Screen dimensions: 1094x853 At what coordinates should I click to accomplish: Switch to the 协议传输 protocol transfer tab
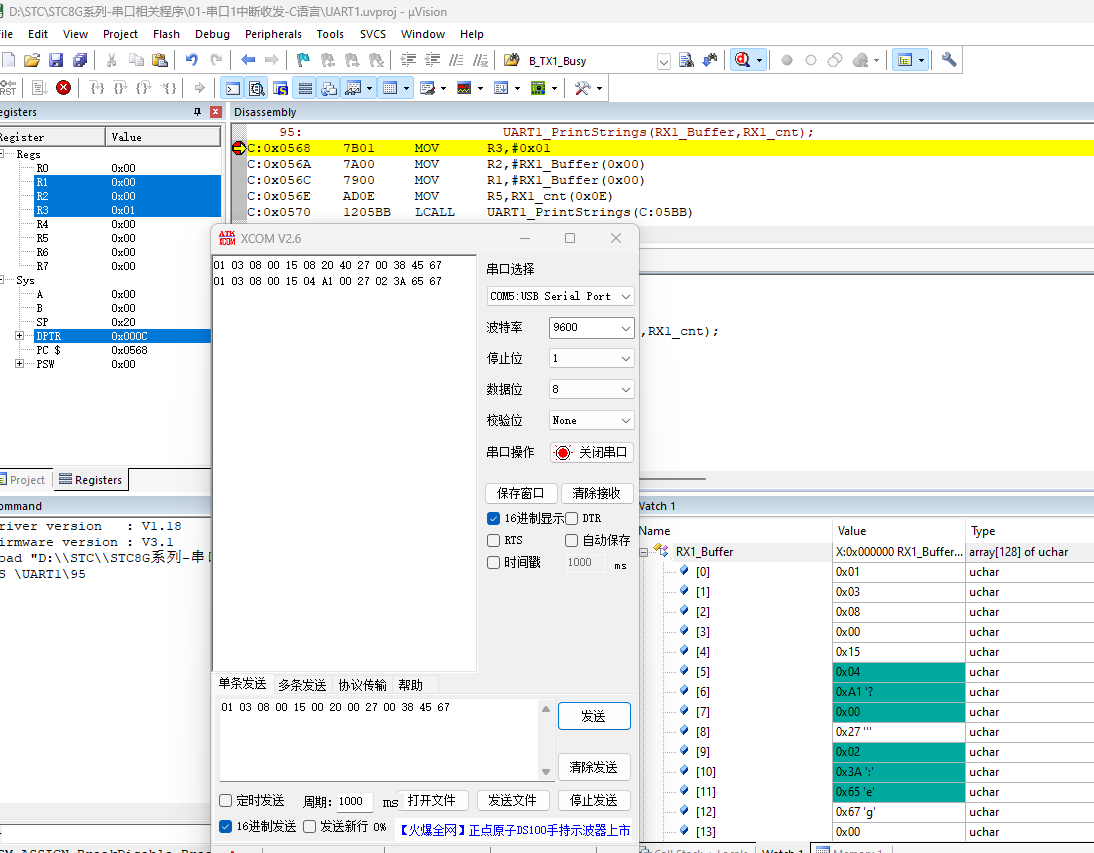point(362,685)
